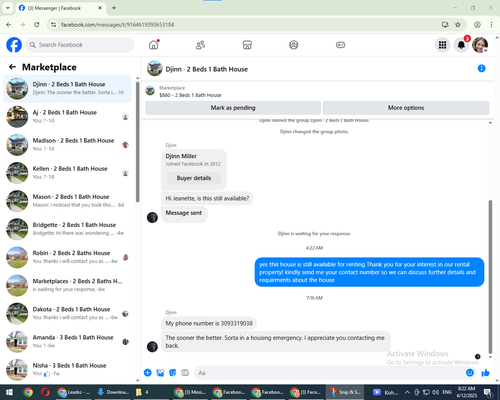The image size is (500, 400).
Task: Open the Gaming icon in top navigation
Action: 340,45
